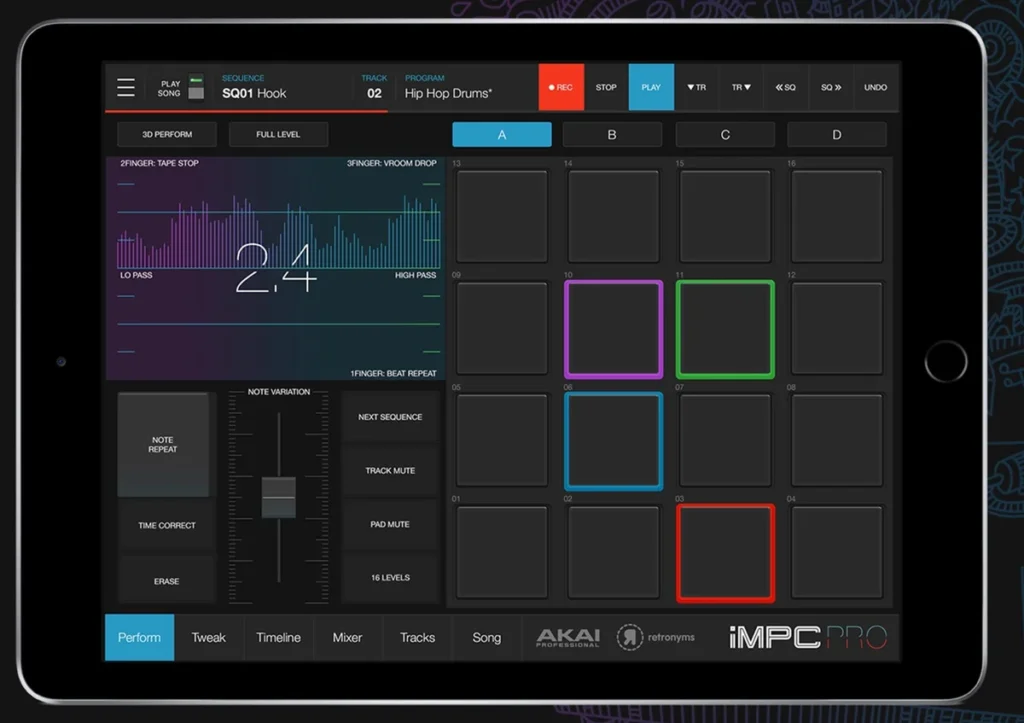Hit drum pad 15
Image resolution: width=1024 pixels, height=723 pixels.
click(x=725, y=216)
